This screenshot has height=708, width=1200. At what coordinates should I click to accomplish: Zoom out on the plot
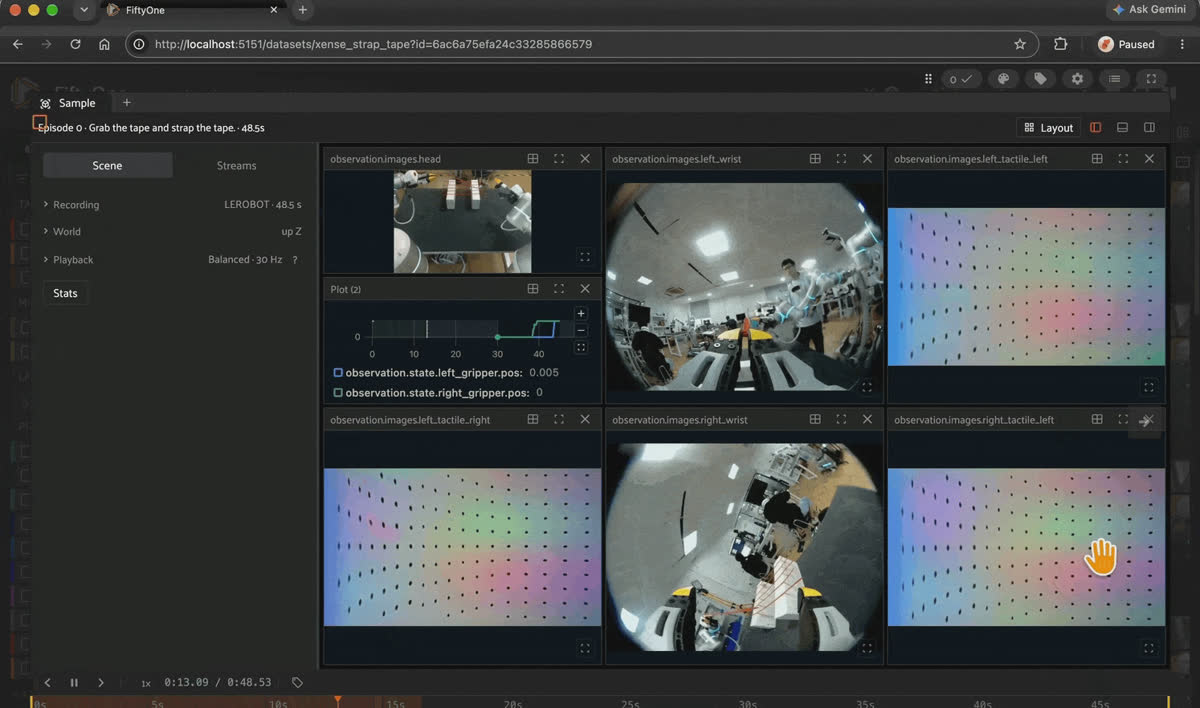point(581,330)
